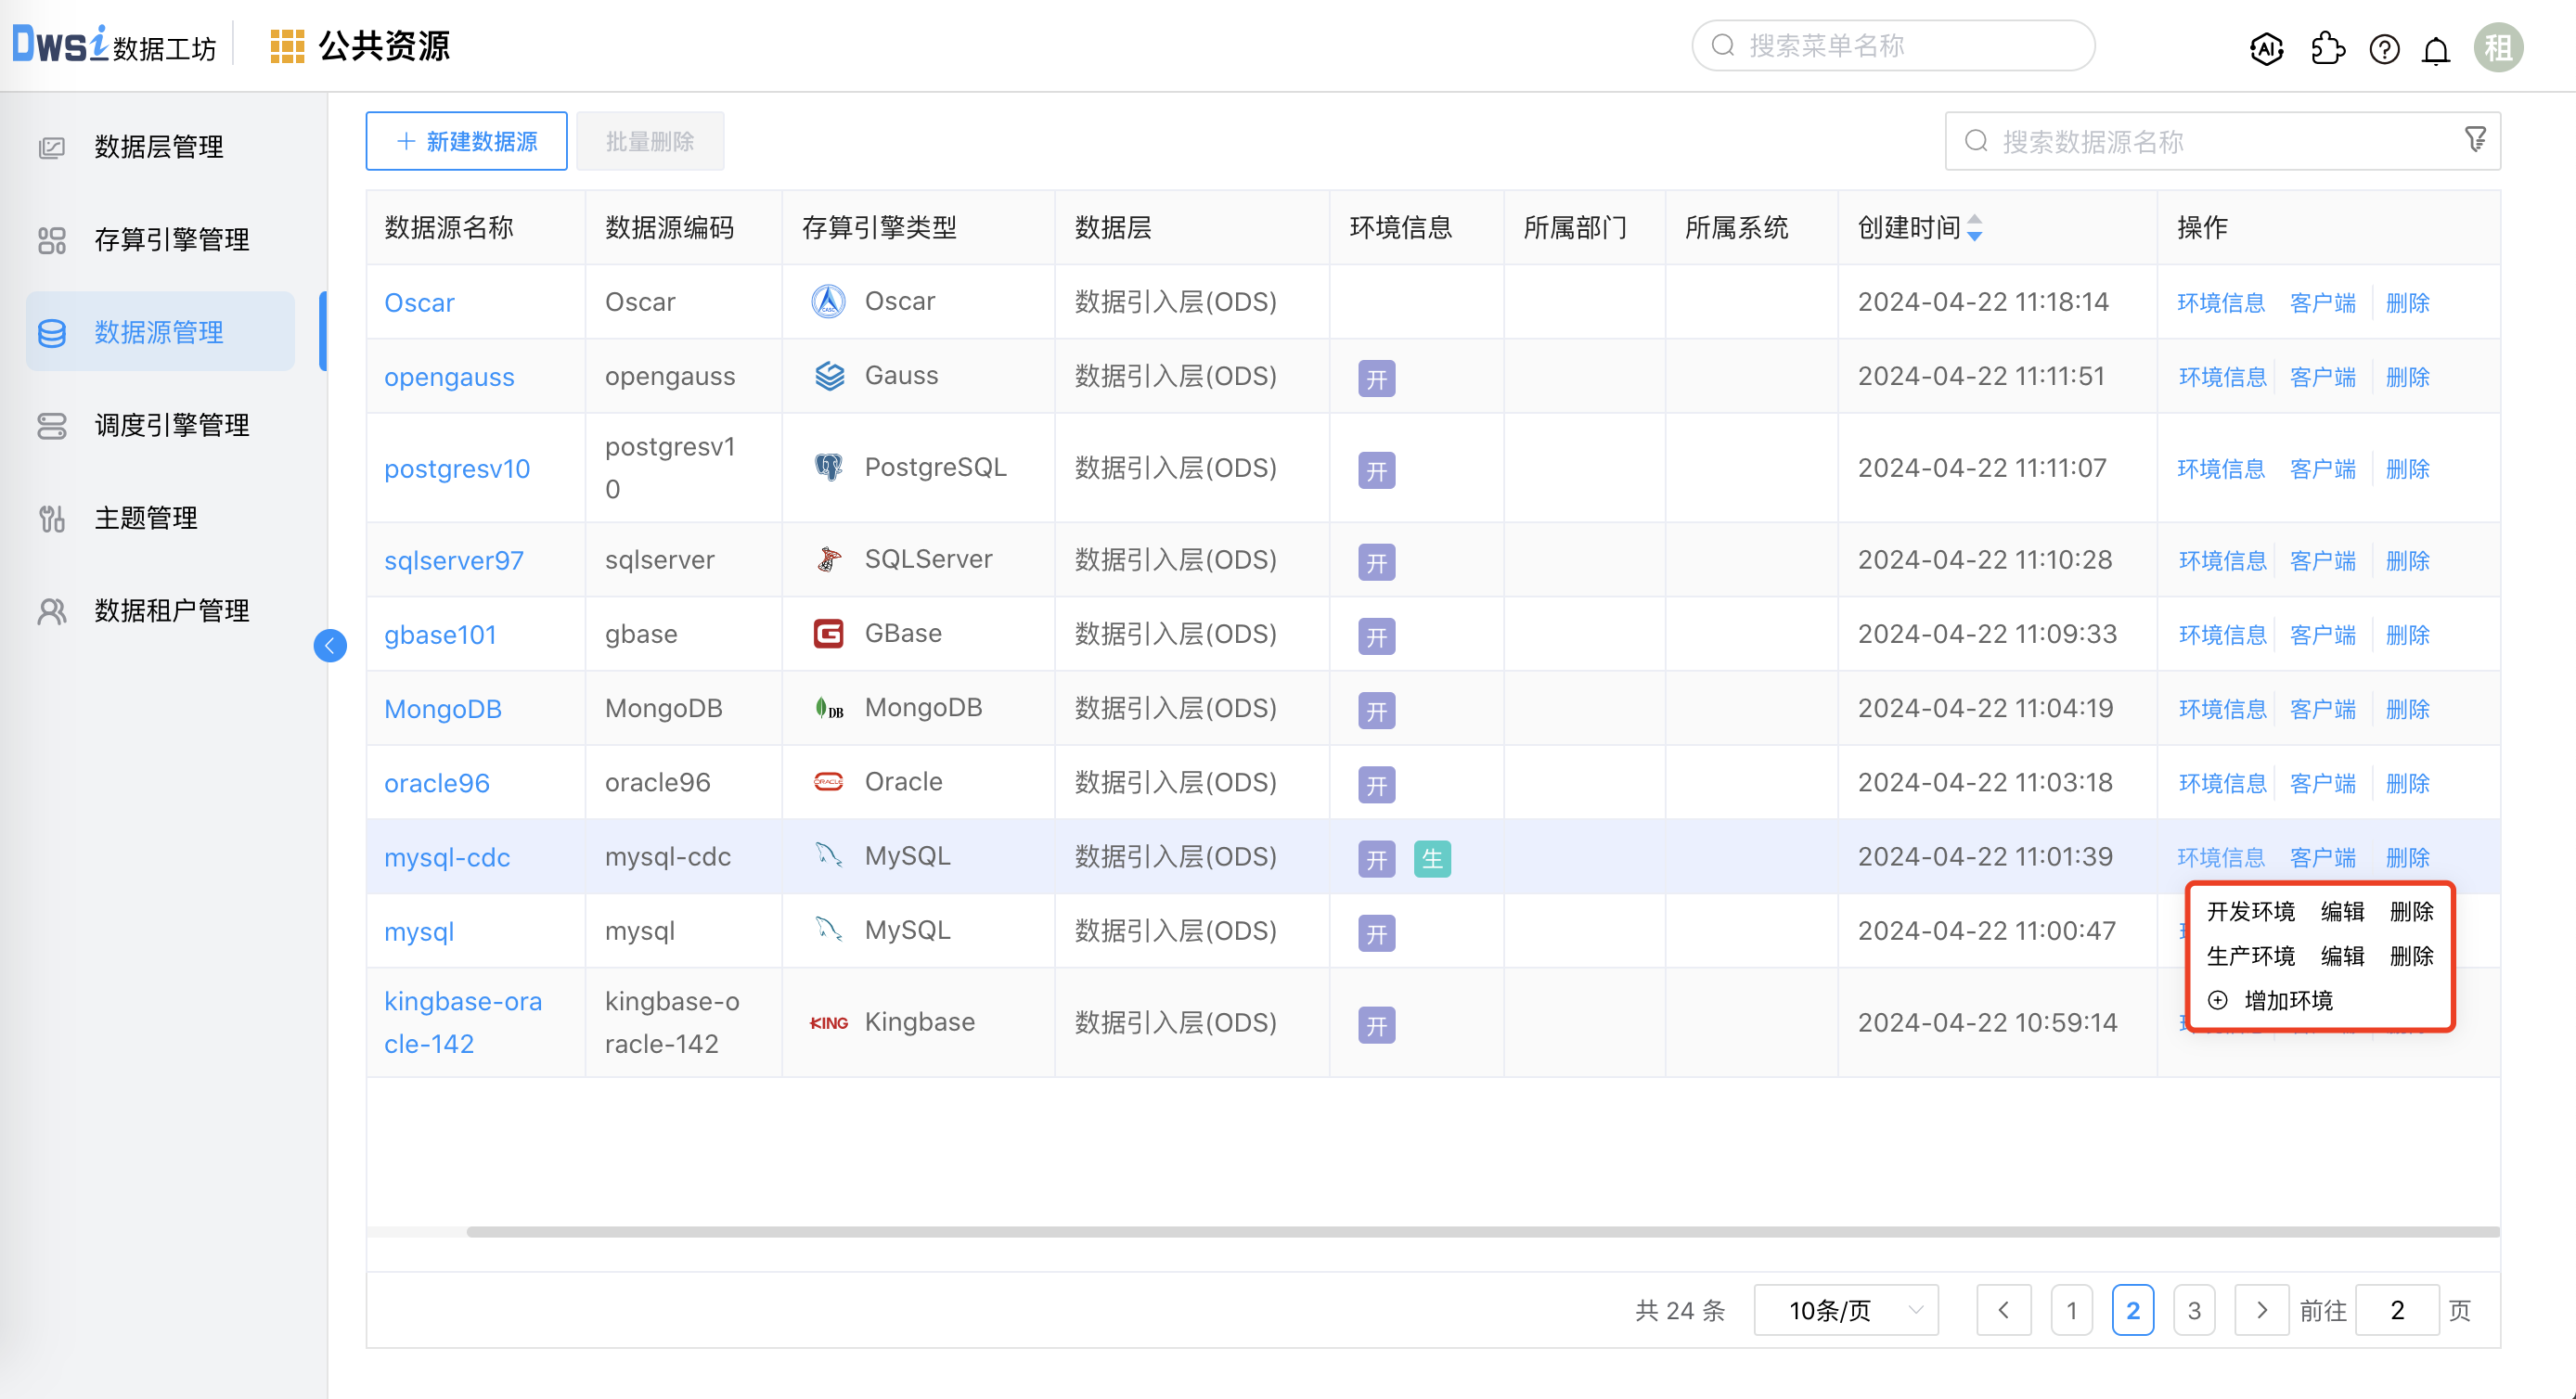Image resolution: width=2576 pixels, height=1399 pixels.
Task: Click the page jump input next to 前往
Action: (x=2397, y=1309)
